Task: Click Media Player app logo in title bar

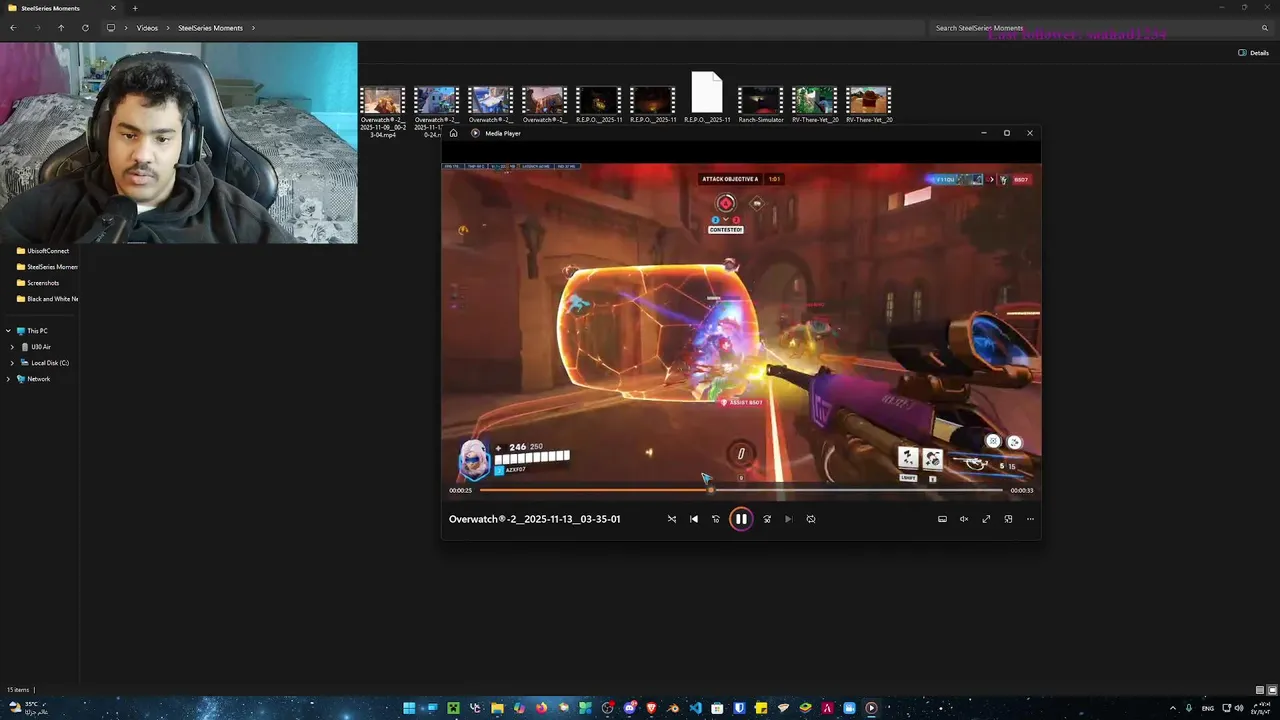Action: (x=475, y=133)
